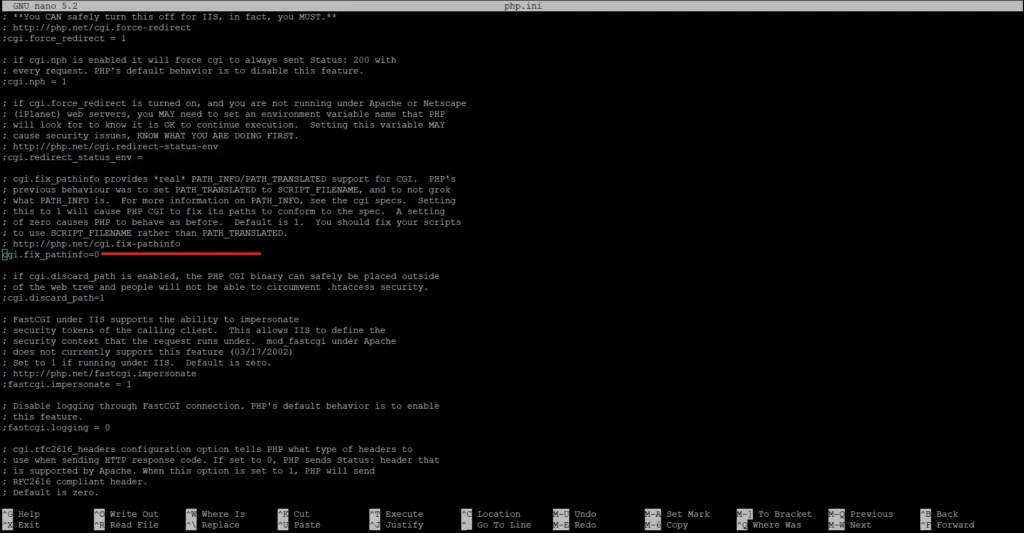The image size is (1024, 533).
Task: Place cursor on the ;fastcgi.logging = 0 line
Action: [x=56, y=428]
